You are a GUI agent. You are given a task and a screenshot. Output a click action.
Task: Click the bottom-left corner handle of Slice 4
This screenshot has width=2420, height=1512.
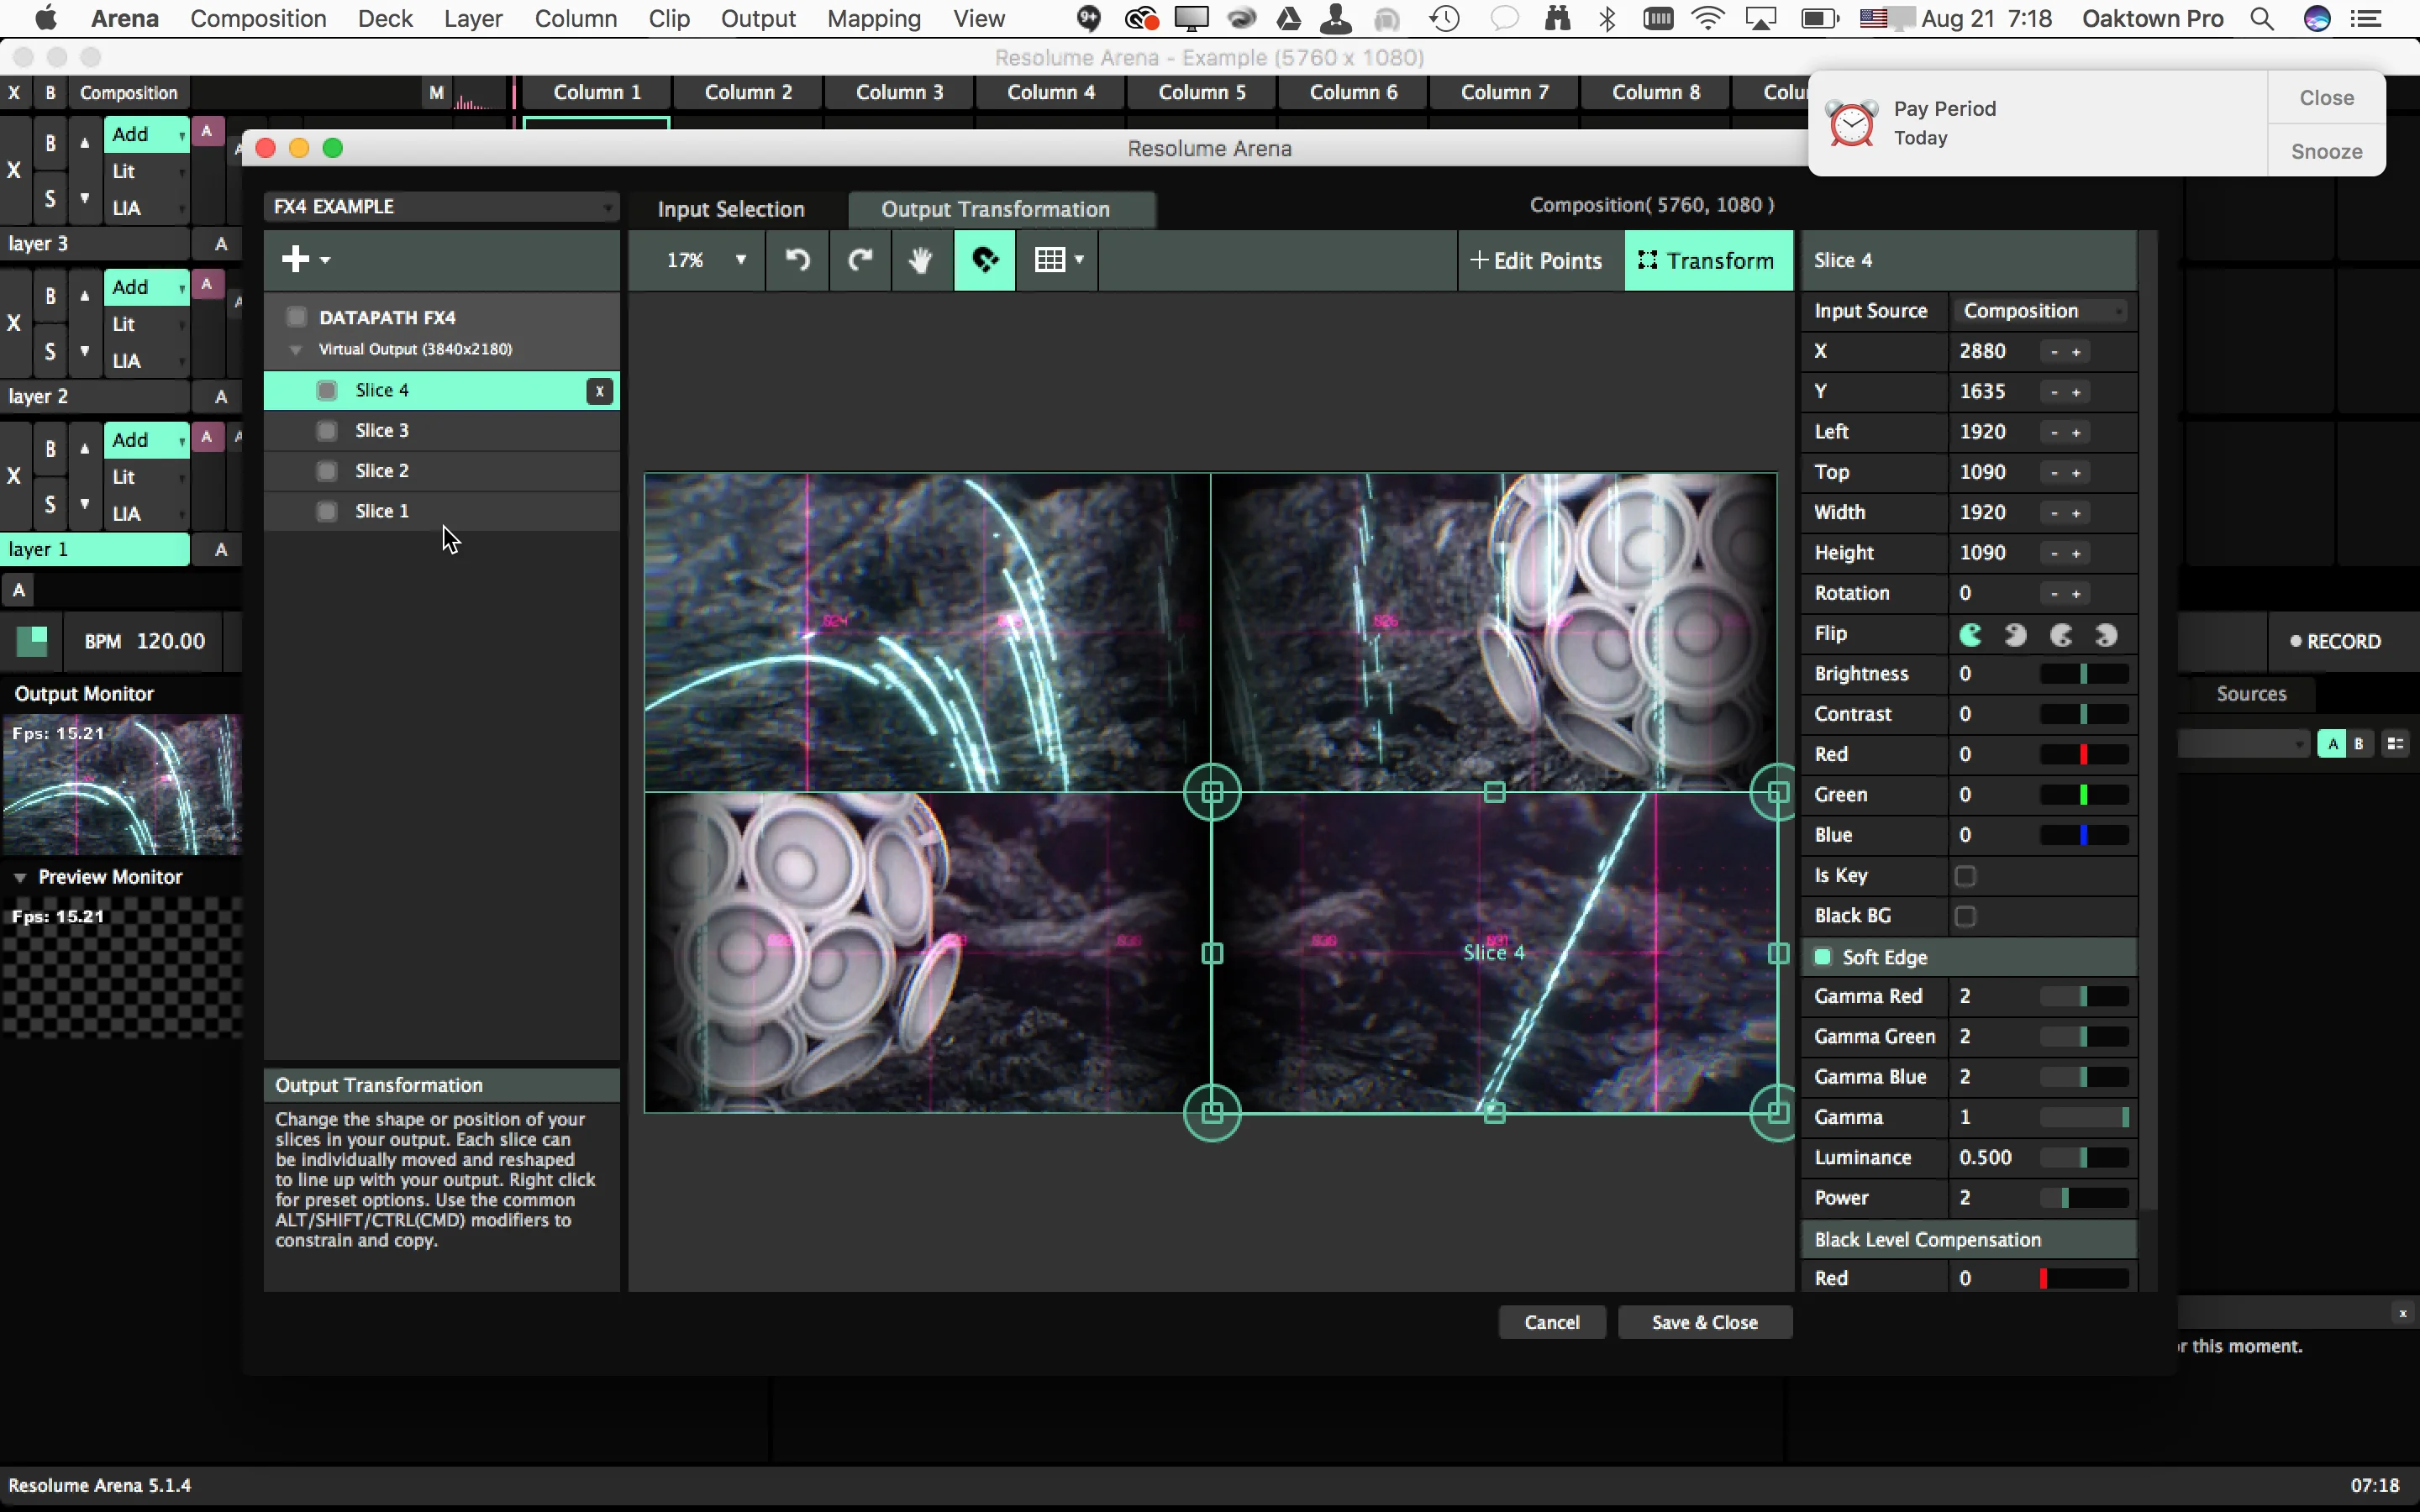coord(1212,1112)
